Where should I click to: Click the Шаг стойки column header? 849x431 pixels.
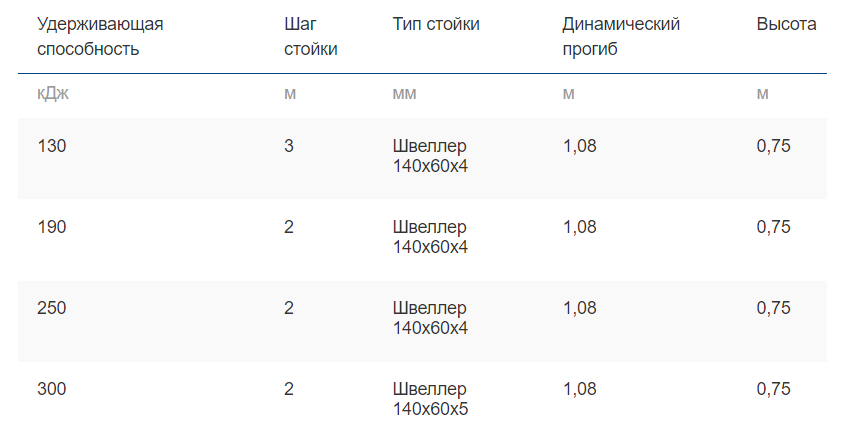(310, 36)
